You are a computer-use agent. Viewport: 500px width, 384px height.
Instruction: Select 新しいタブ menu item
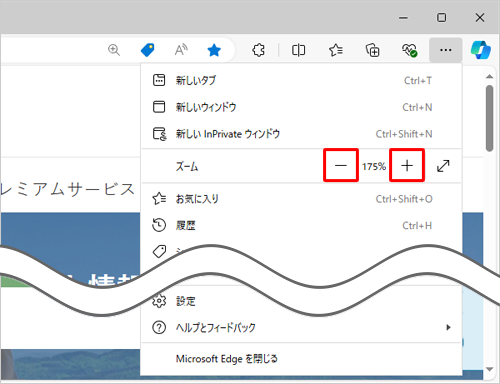coord(301,80)
